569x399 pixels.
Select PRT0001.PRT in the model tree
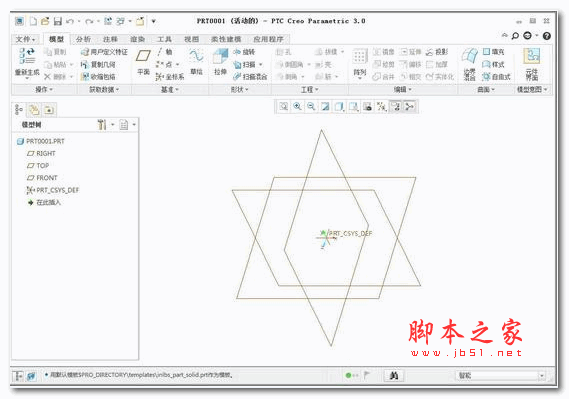coord(41,141)
